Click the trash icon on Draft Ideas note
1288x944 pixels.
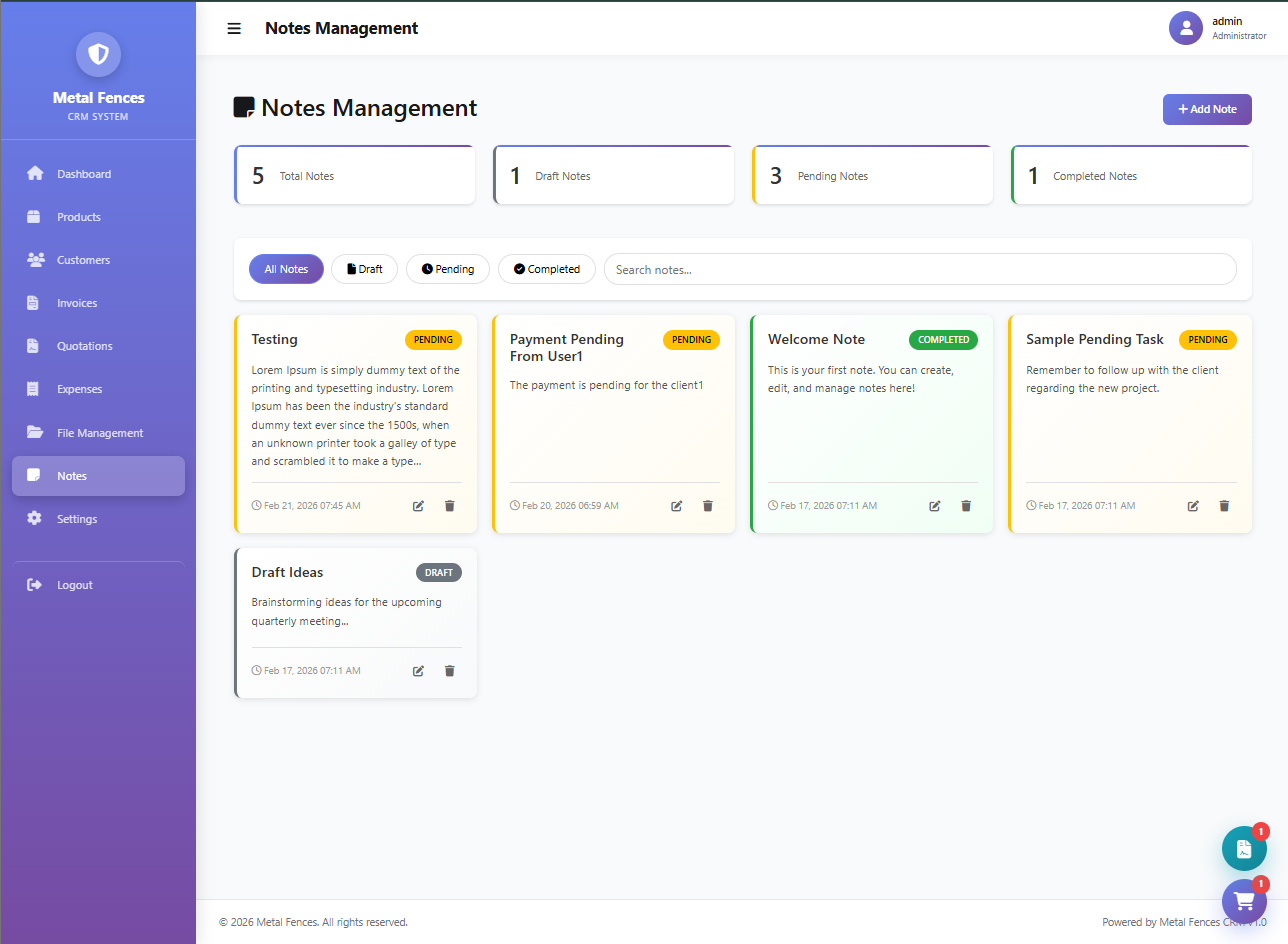[x=449, y=670]
